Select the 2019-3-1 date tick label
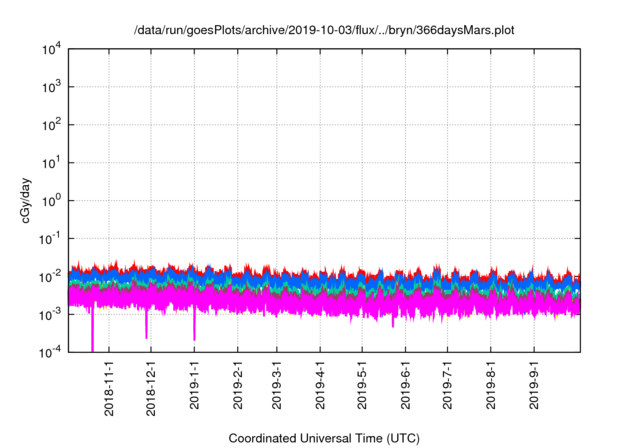Viewport: 640px width, 448px height. point(278,386)
